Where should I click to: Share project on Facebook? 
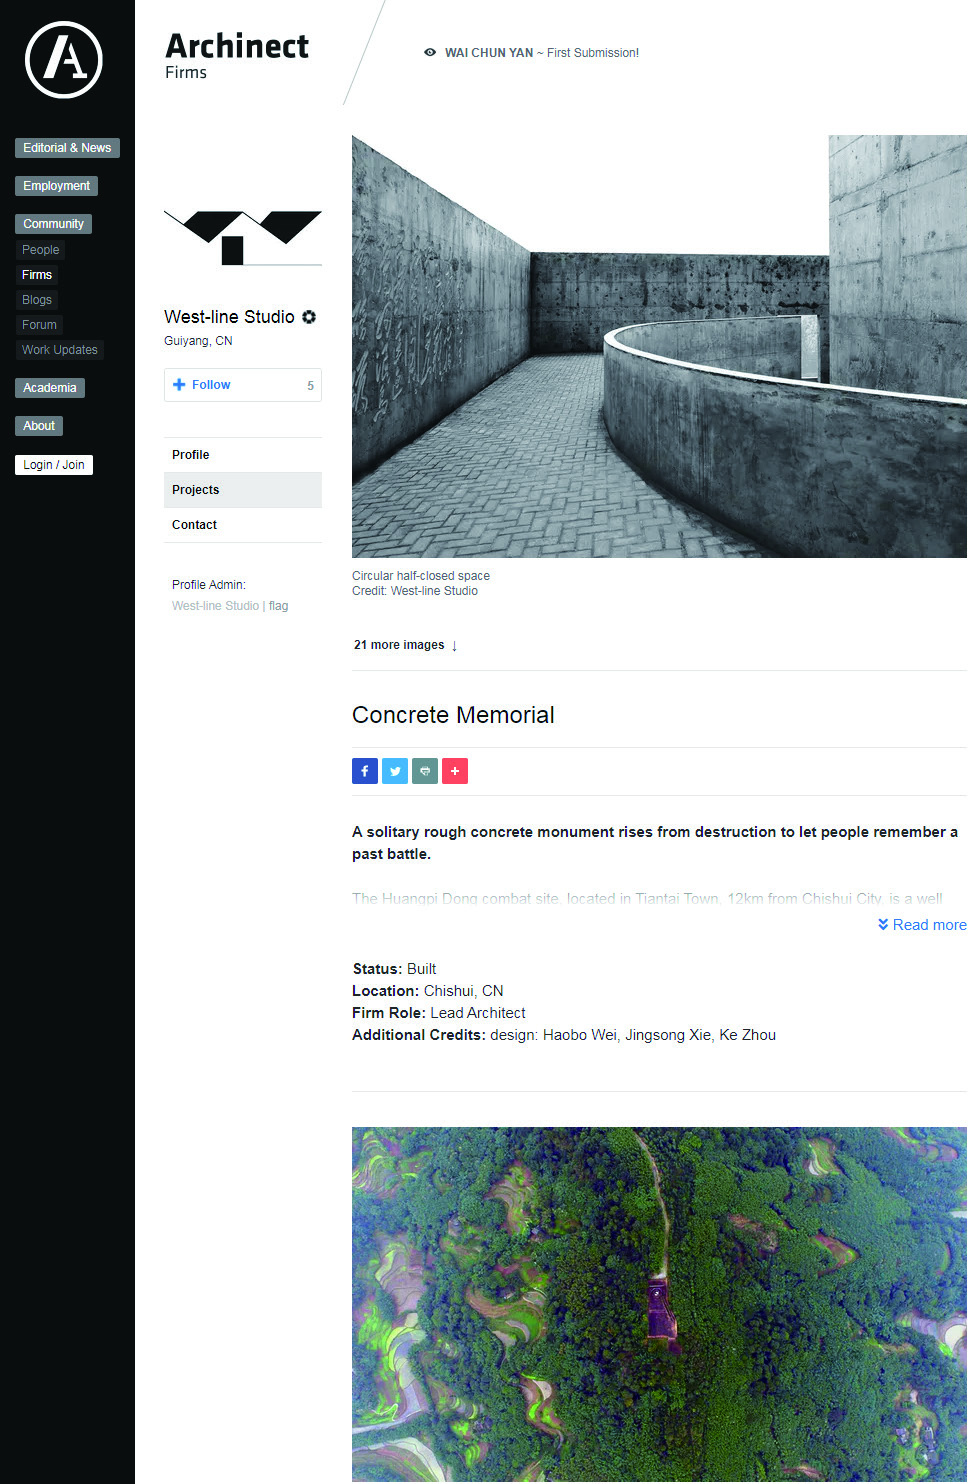[x=365, y=771]
